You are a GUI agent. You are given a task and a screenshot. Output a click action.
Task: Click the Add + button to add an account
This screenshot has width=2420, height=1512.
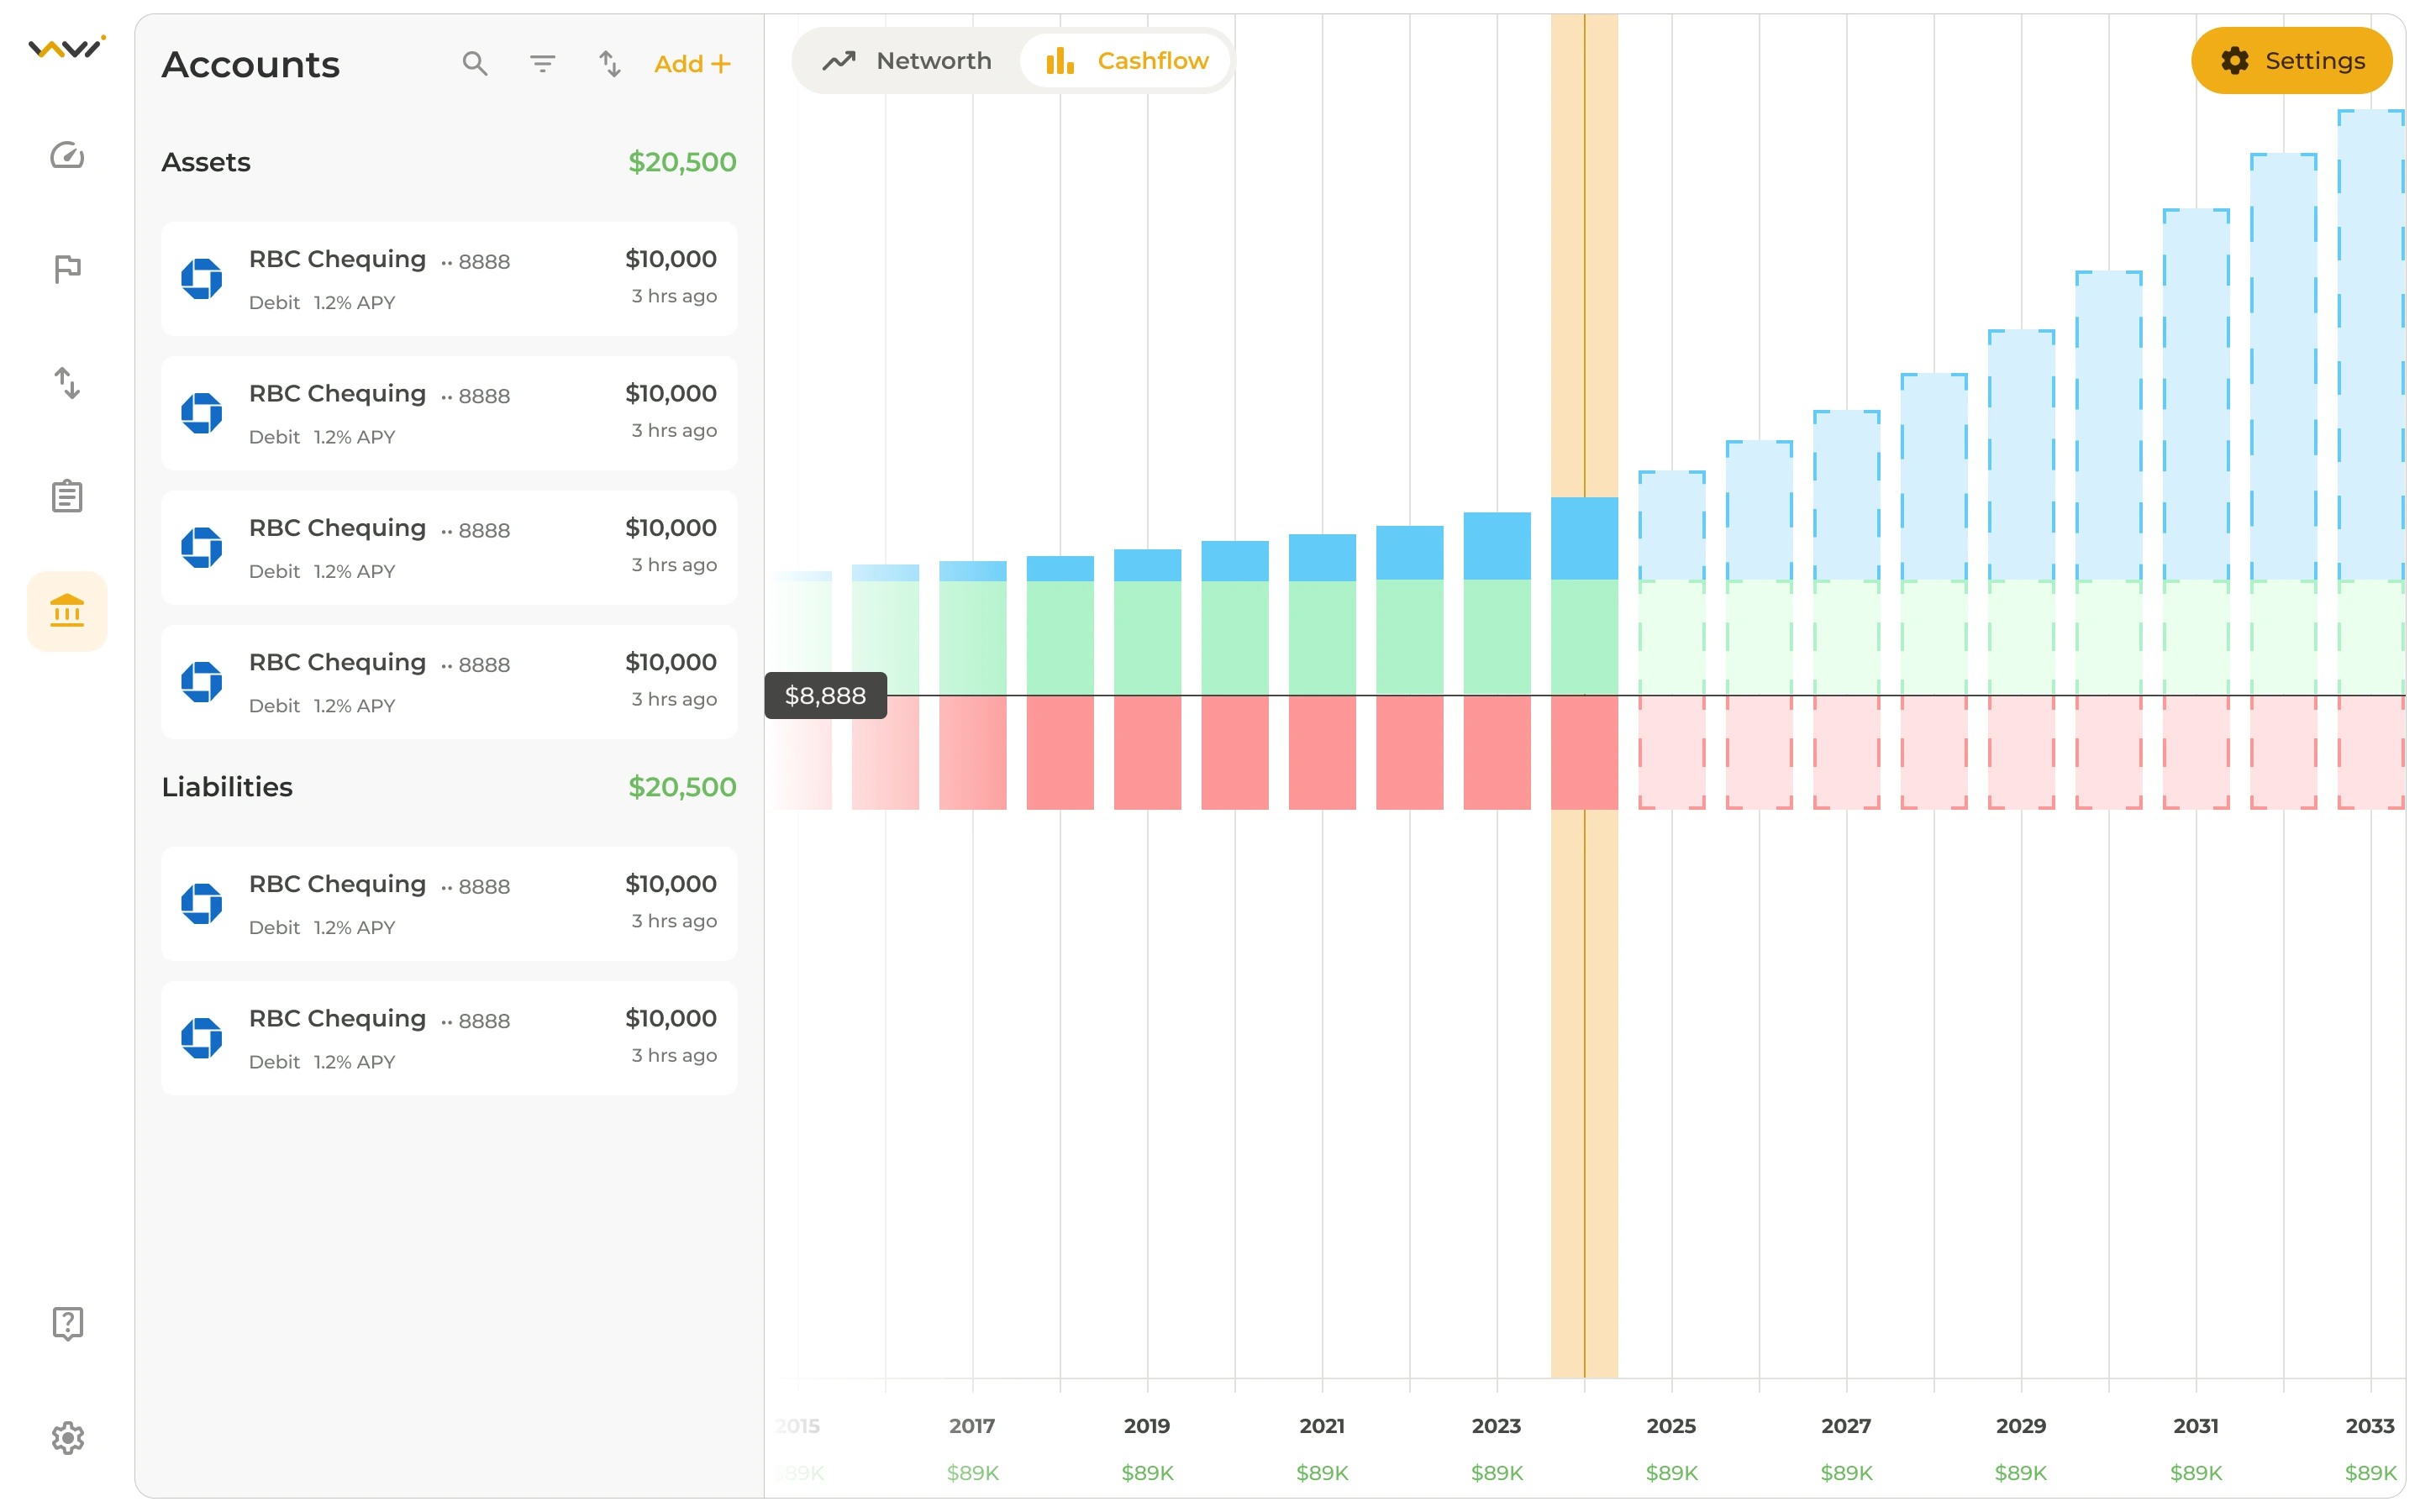693,63
